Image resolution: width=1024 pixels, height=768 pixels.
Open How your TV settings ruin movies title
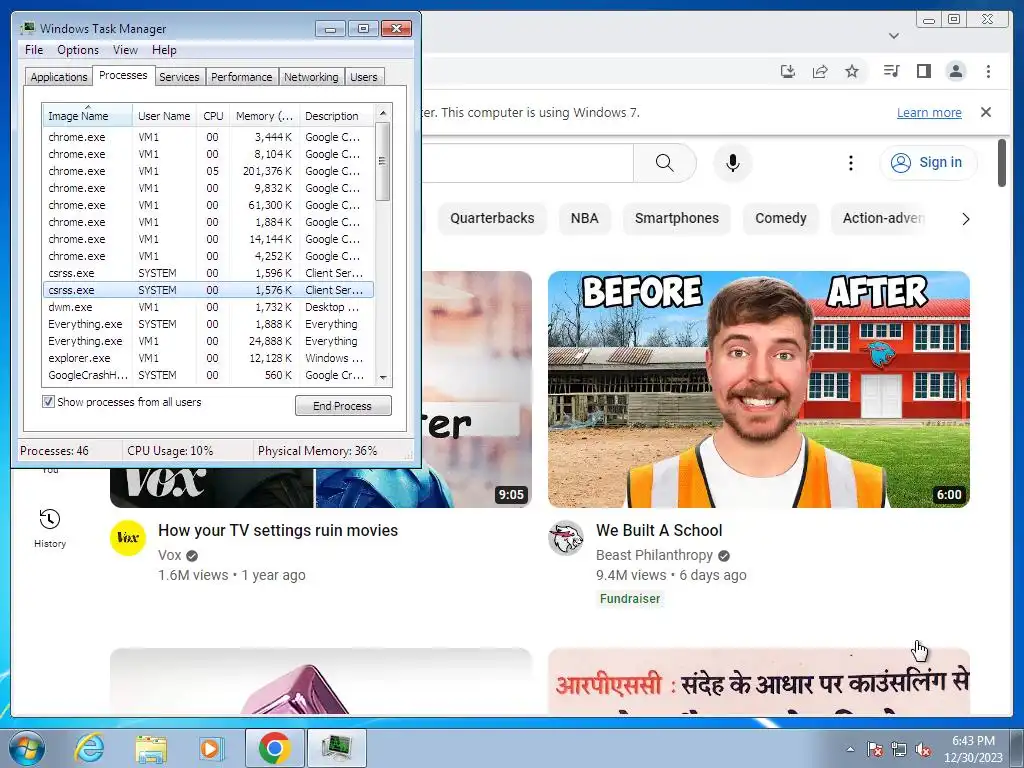tap(278, 530)
